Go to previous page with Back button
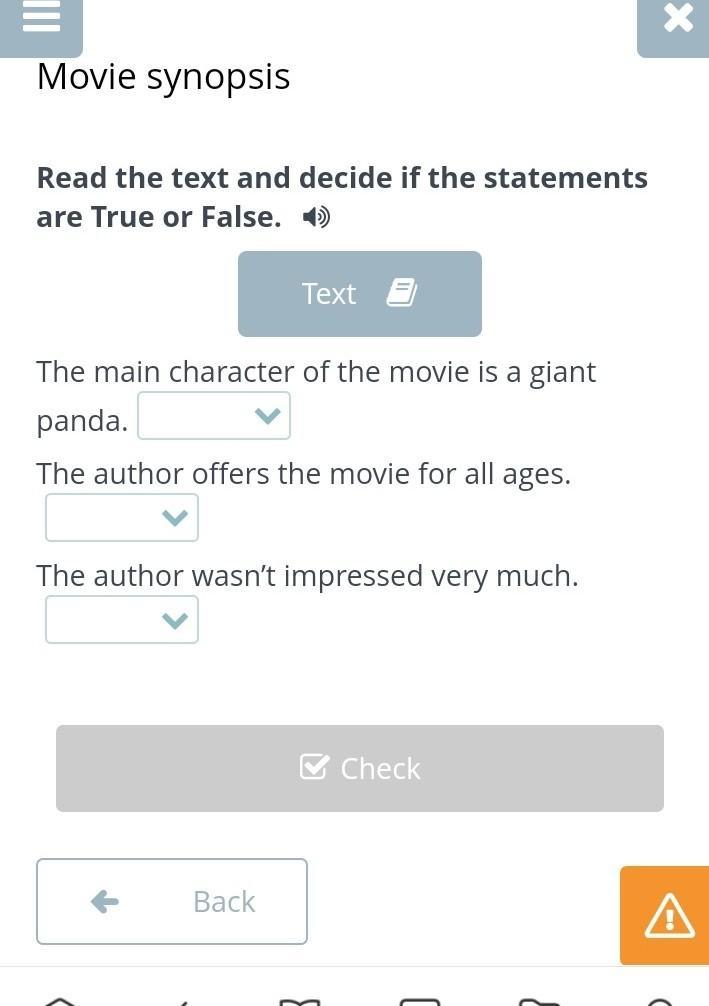Screen dimensions: 709x1006 [172, 901]
